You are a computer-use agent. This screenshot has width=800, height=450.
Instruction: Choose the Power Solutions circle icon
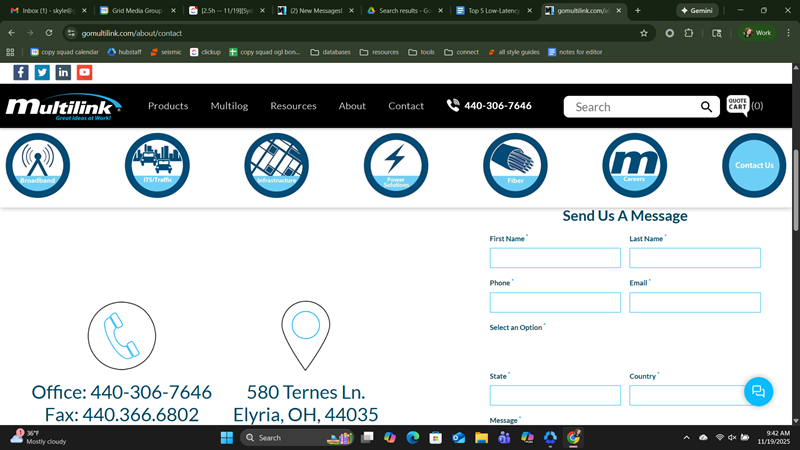[x=396, y=165]
